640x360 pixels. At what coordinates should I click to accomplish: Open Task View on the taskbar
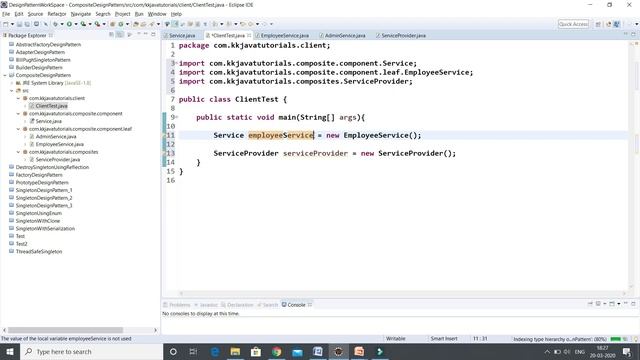pyautogui.click(x=193, y=351)
